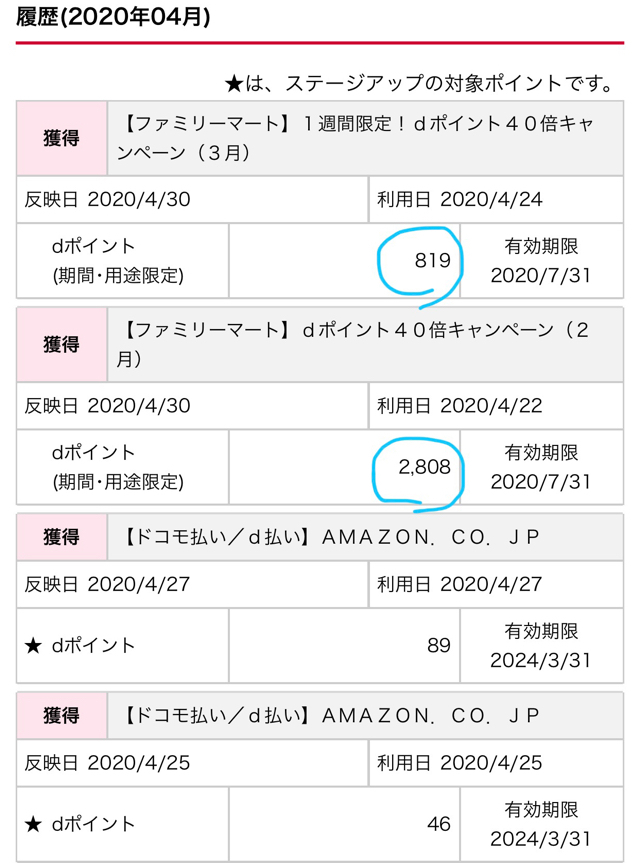
Task: Click 有効期限 2024/3/31 in the 89-point row
Action: [541, 646]
